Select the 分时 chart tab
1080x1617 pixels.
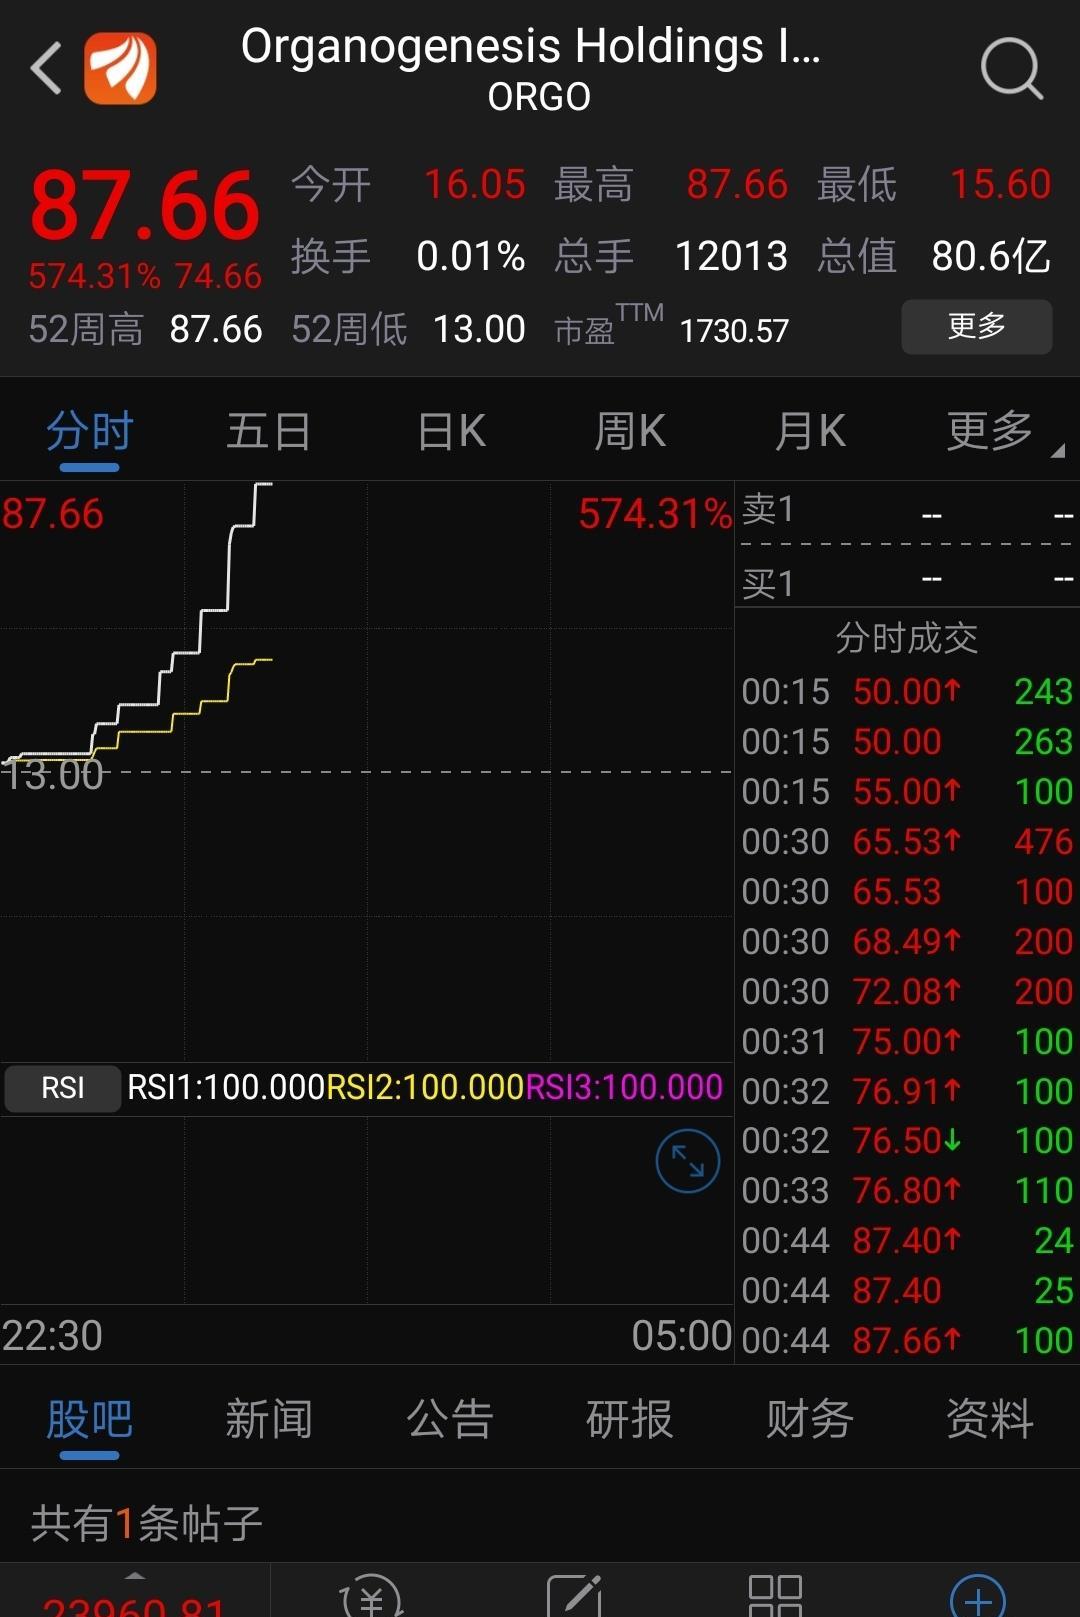click(x=89, y=432)
